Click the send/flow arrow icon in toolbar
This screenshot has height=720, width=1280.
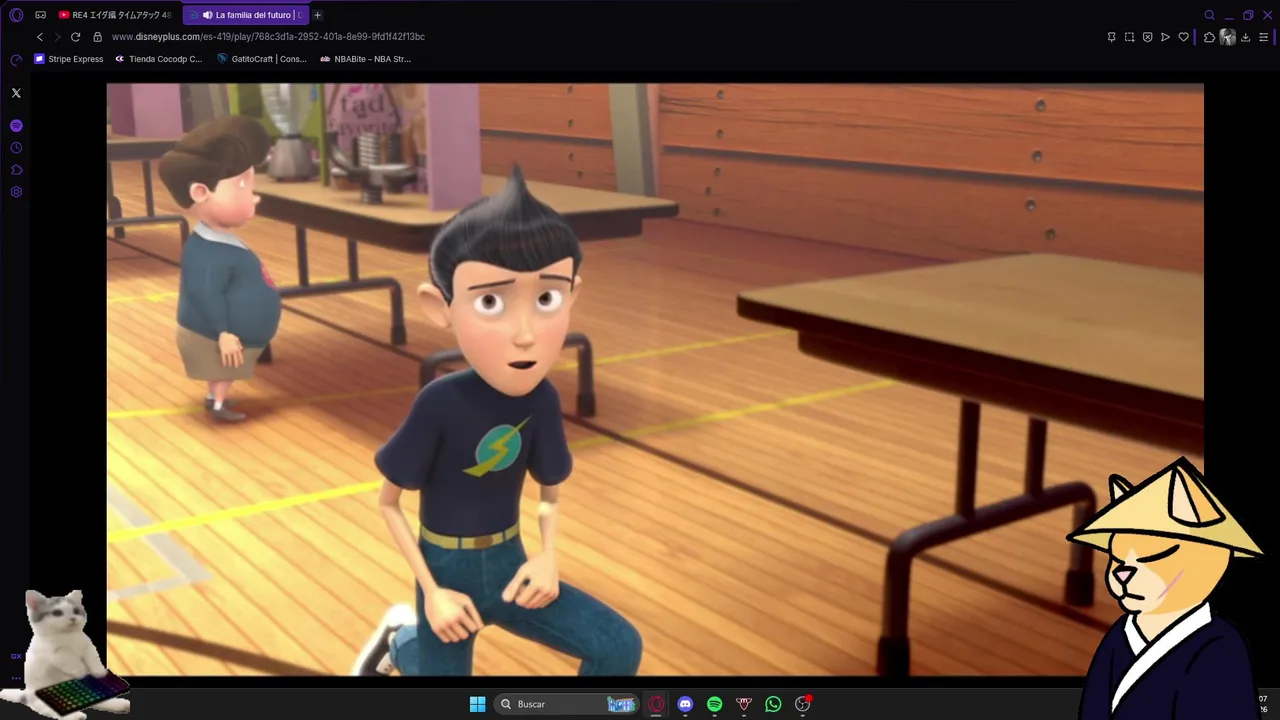1165,37
